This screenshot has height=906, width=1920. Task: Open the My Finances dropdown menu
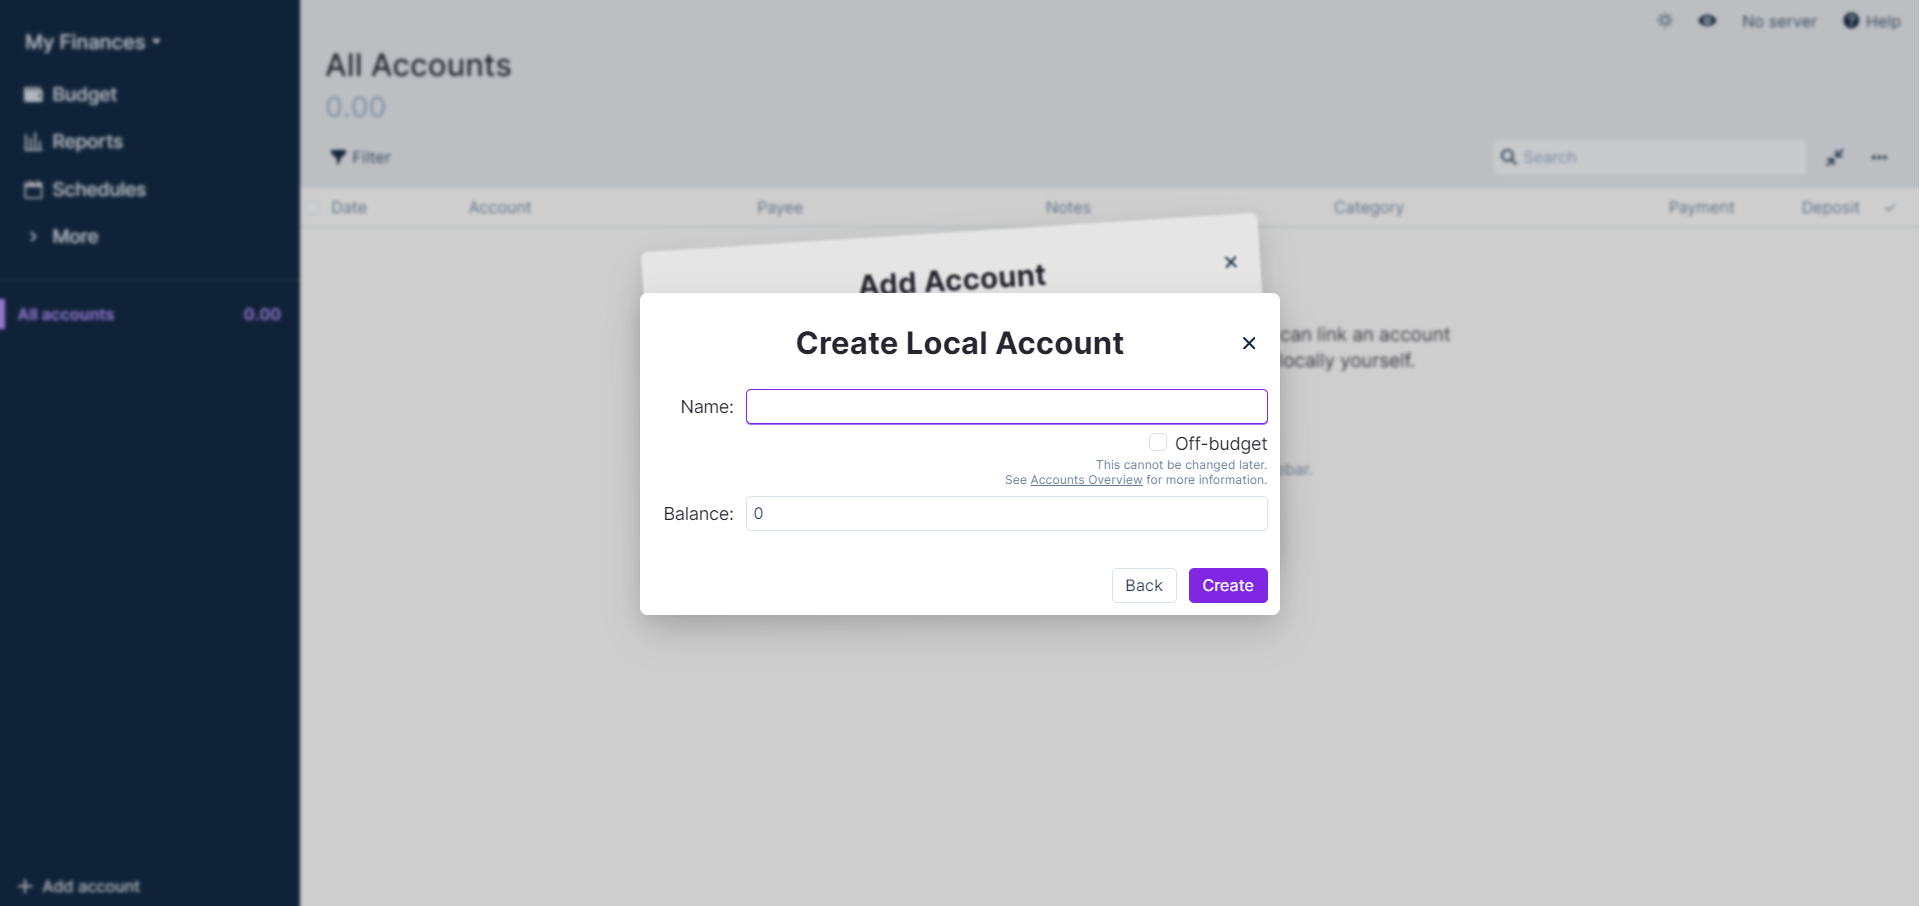click(92, 42)
